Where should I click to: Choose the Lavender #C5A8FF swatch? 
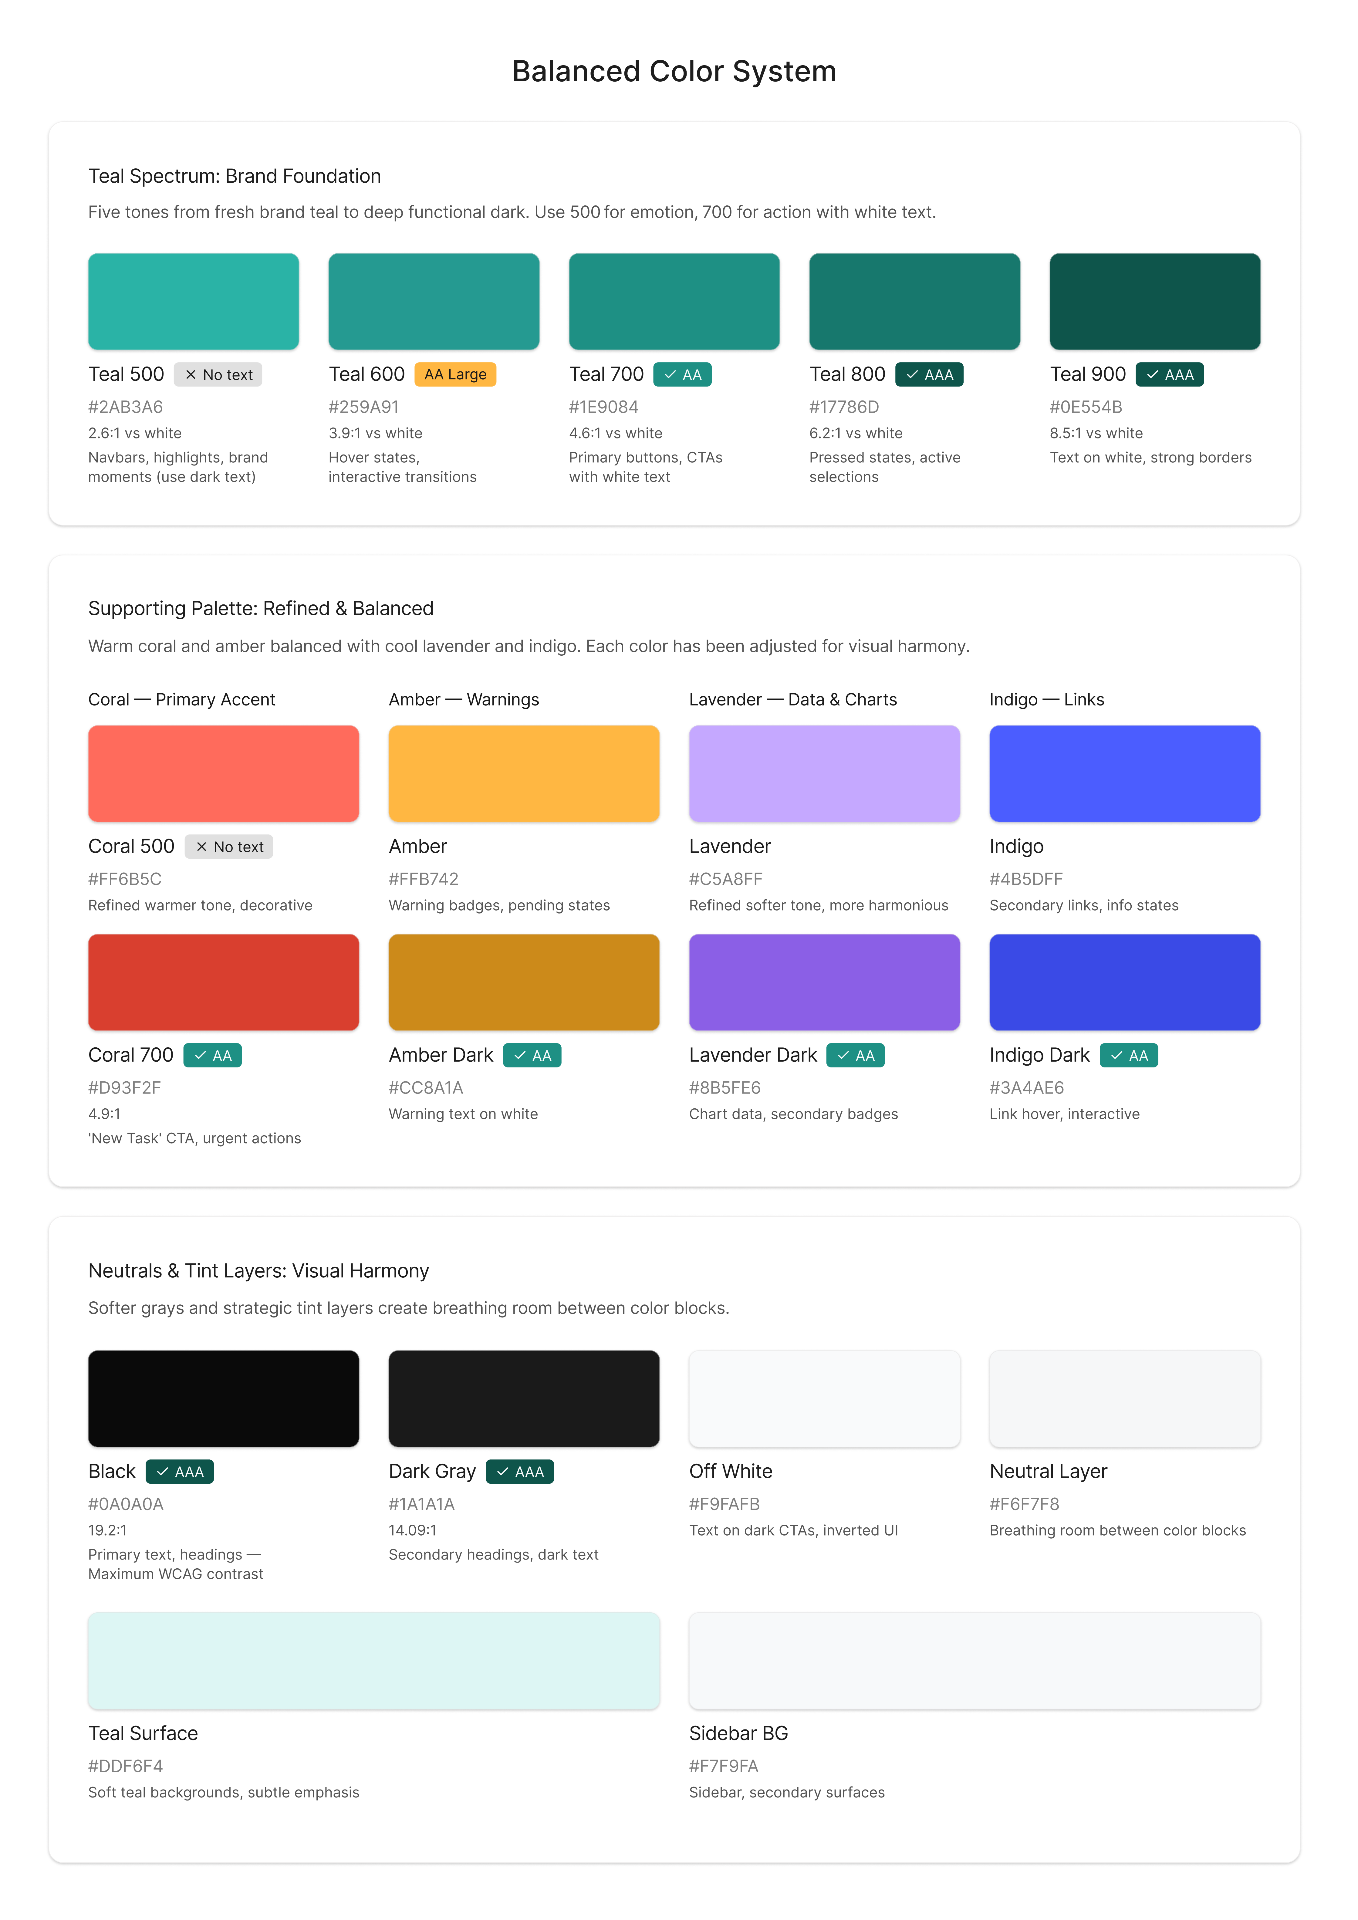pos(824,773)
